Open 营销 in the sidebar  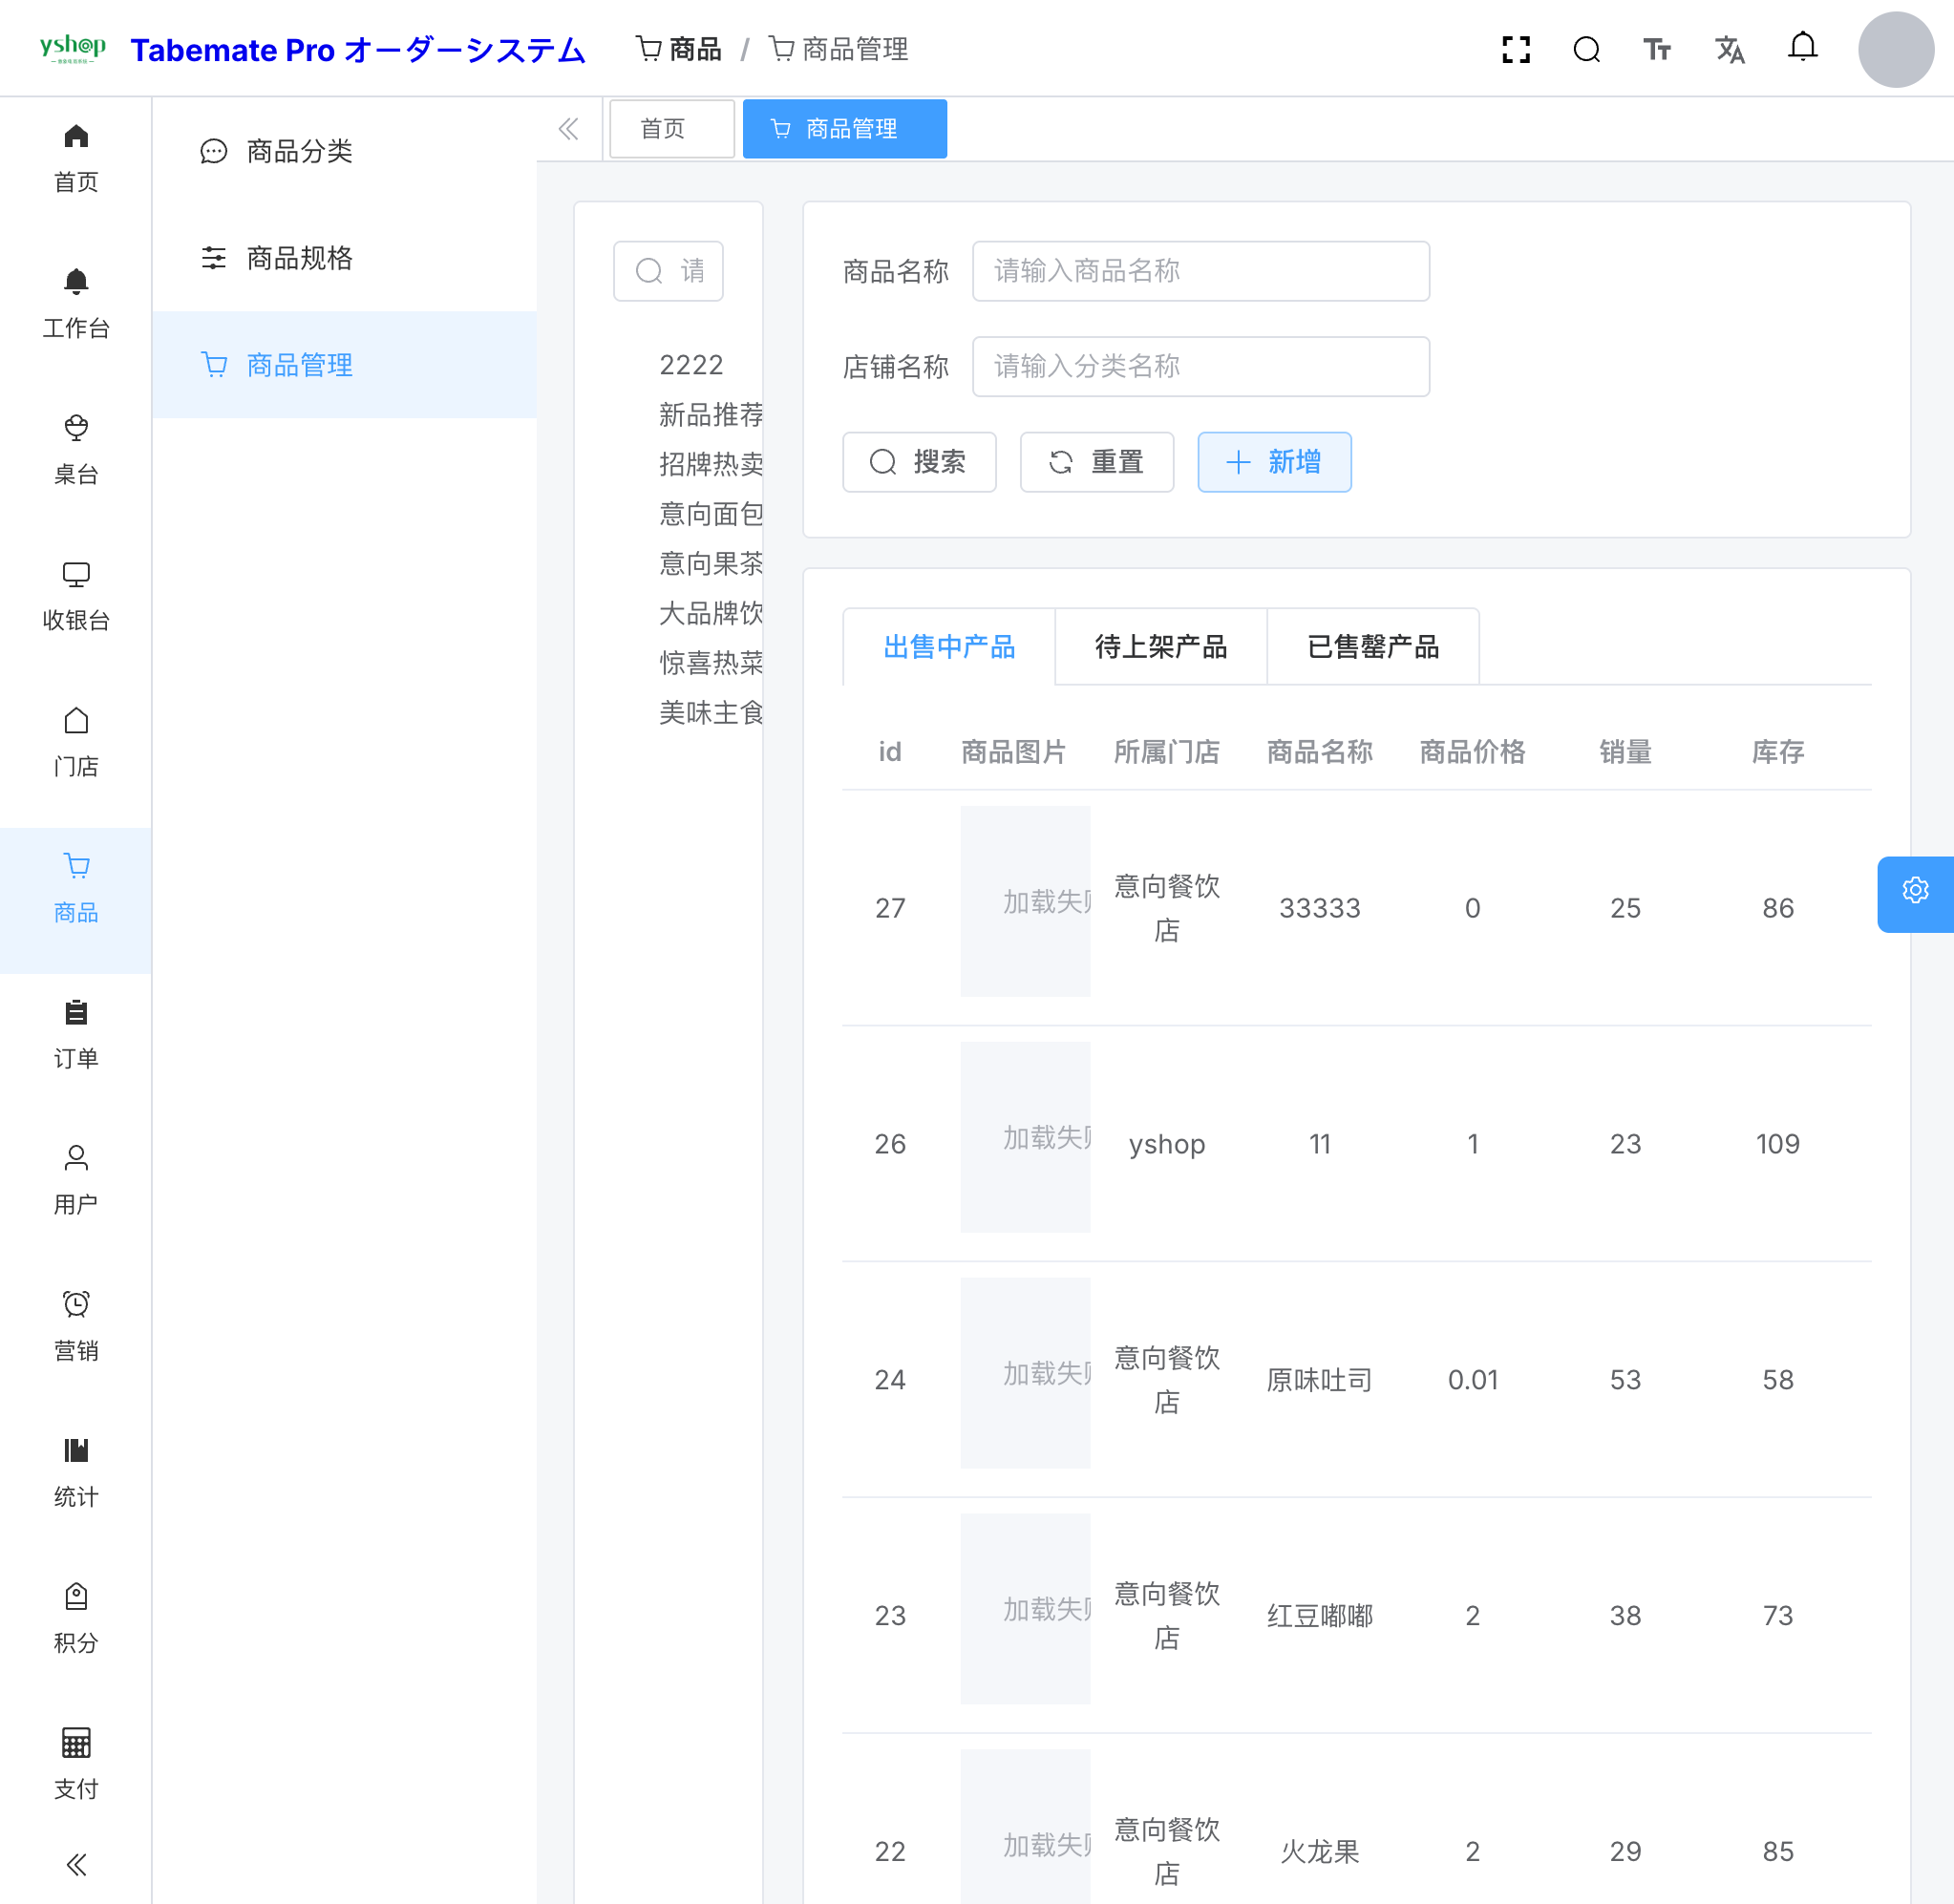coord(76,1326)
